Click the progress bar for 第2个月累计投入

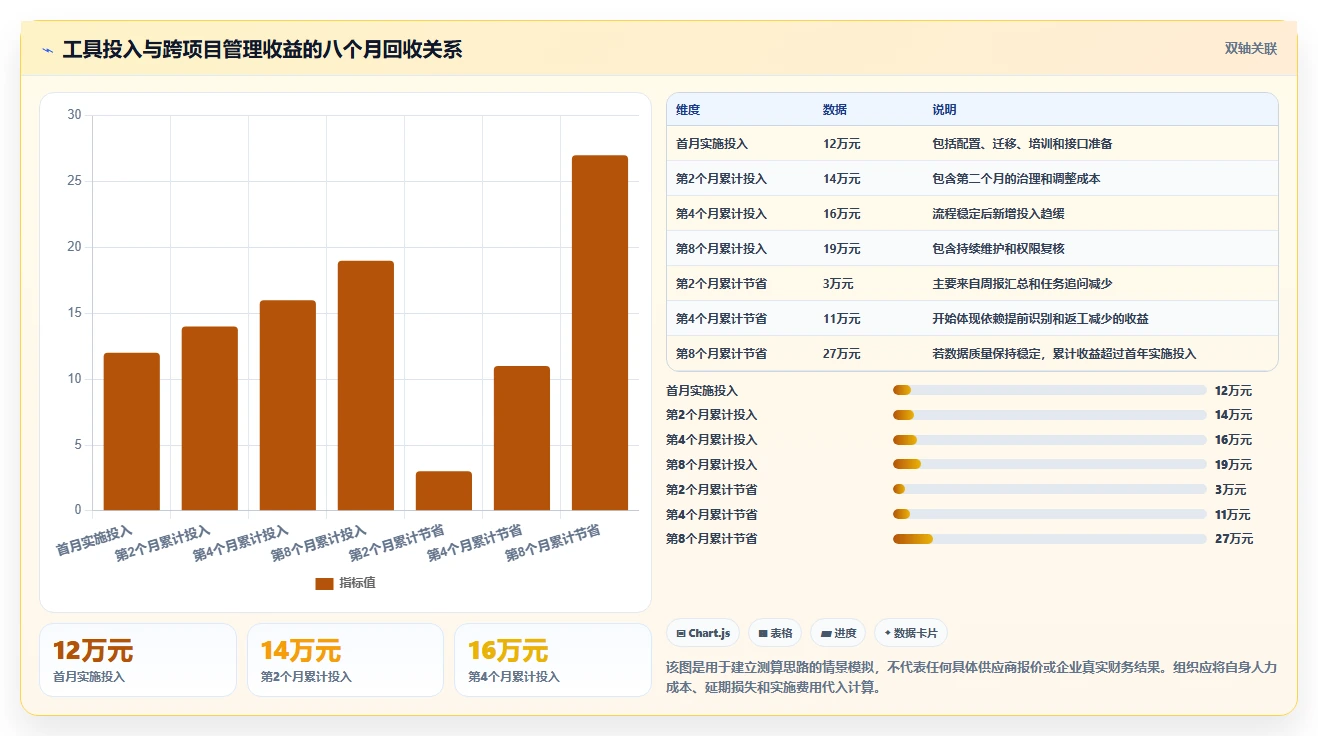(x=1050, y=415)
